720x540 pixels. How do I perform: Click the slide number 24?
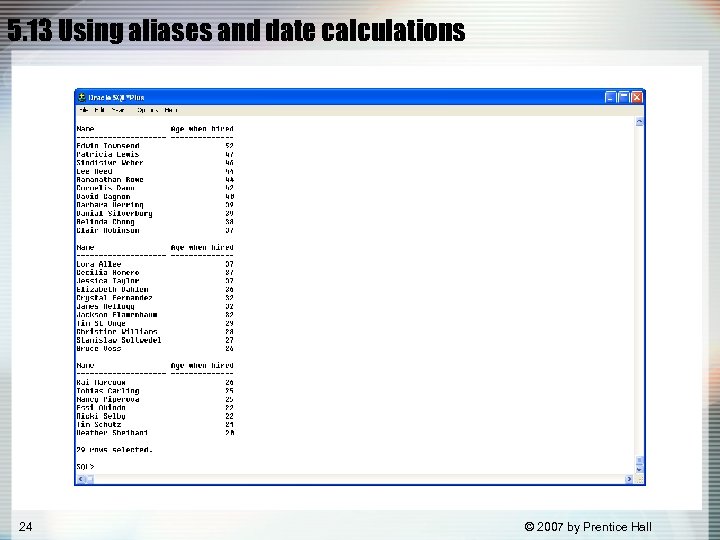(x=25, y=526)
